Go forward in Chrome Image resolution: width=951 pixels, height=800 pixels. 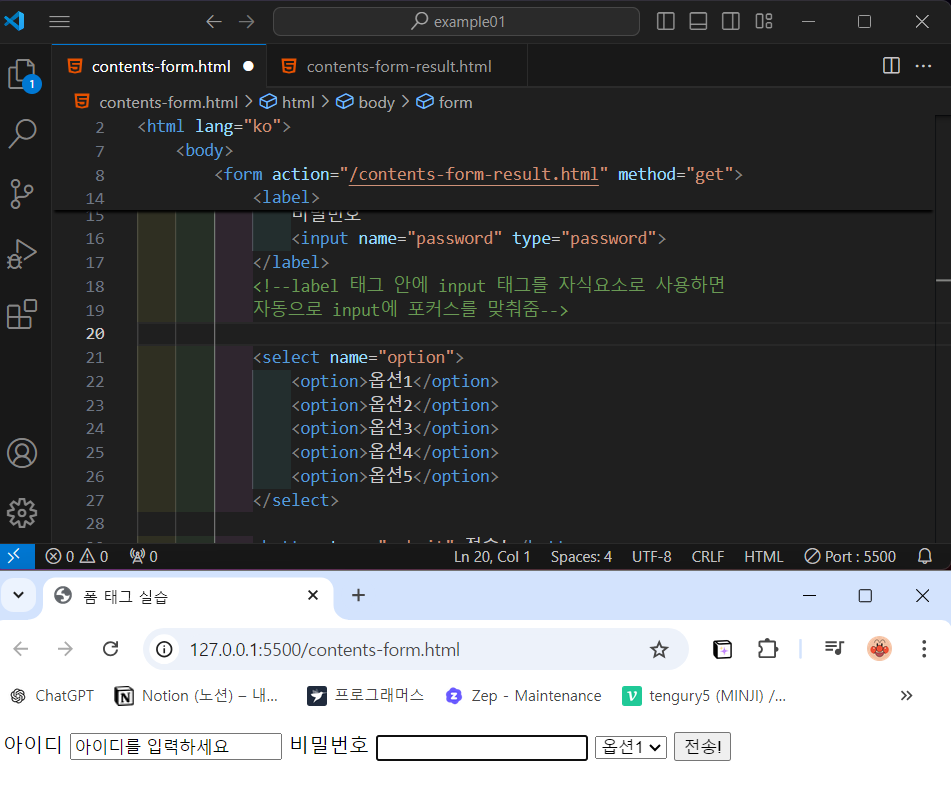[66, 650]
